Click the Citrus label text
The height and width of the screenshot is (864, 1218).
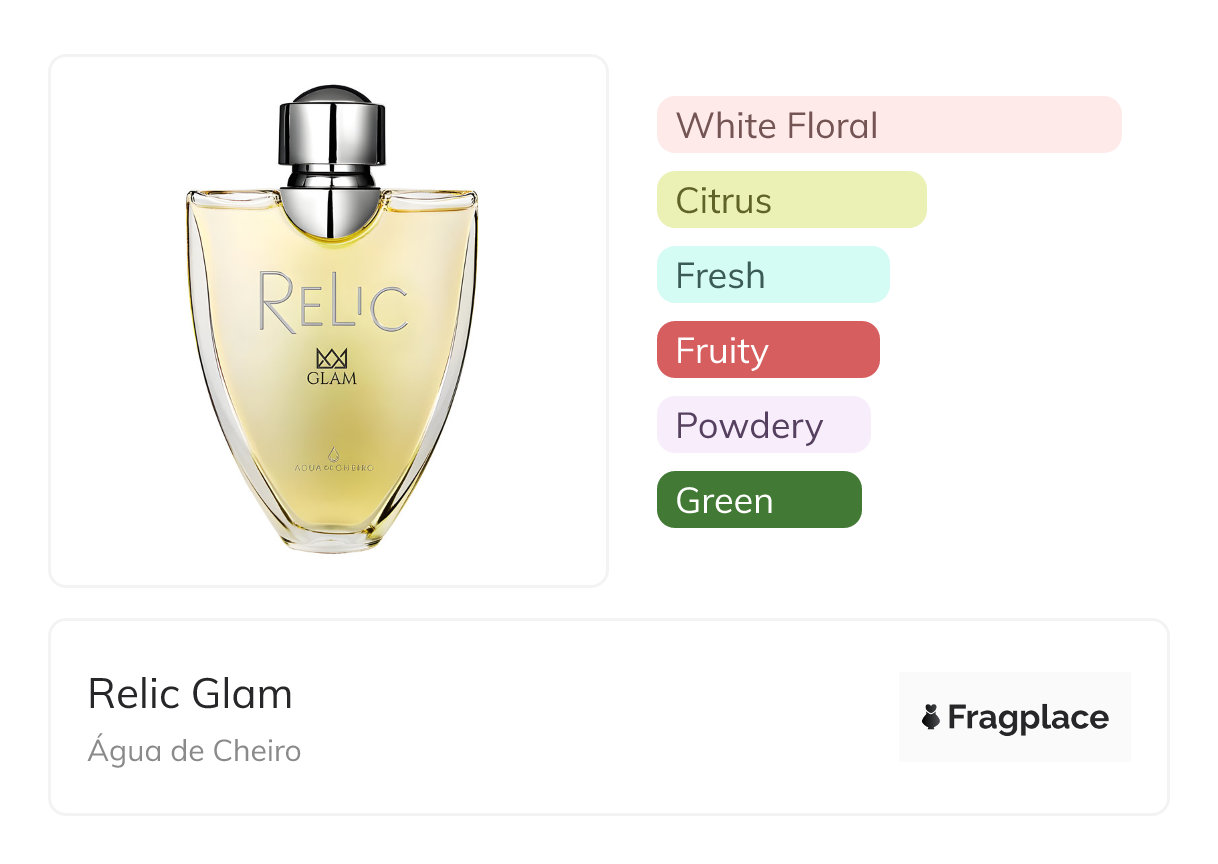tap(723, 201)
